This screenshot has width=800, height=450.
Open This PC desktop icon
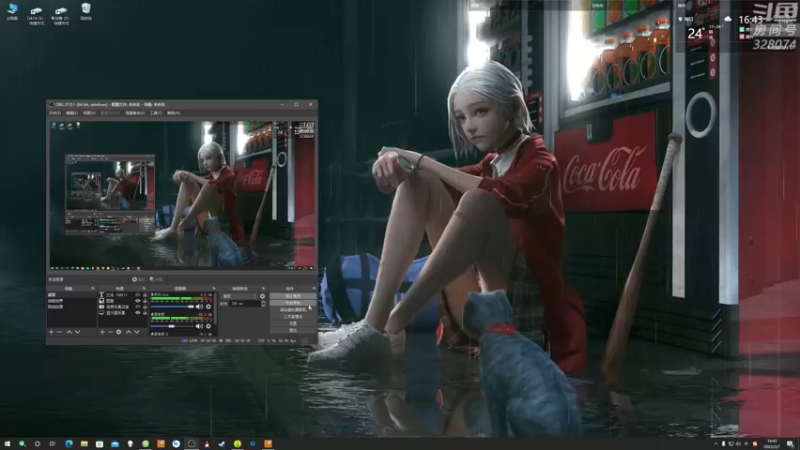[12, 12]
